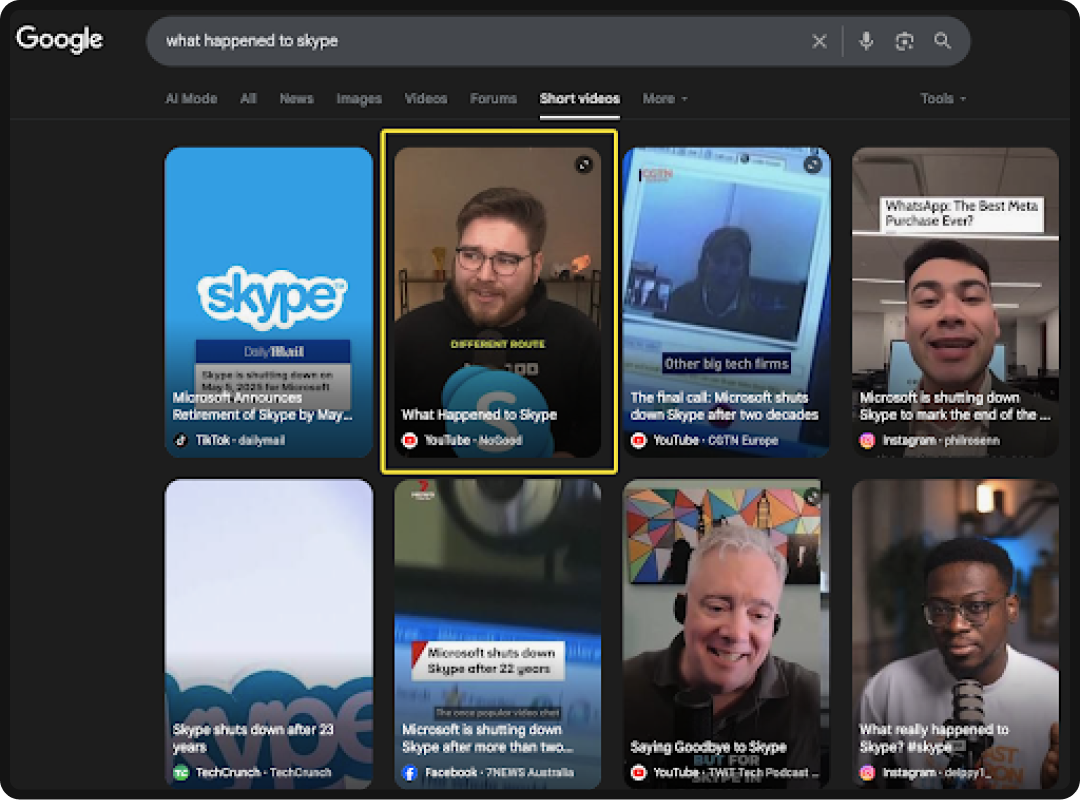Click the Facebook icon on the 7NEWS Australia video
Image resolution: width=1080 pixels, height=800 pixels.
click(x=408, y=771)
